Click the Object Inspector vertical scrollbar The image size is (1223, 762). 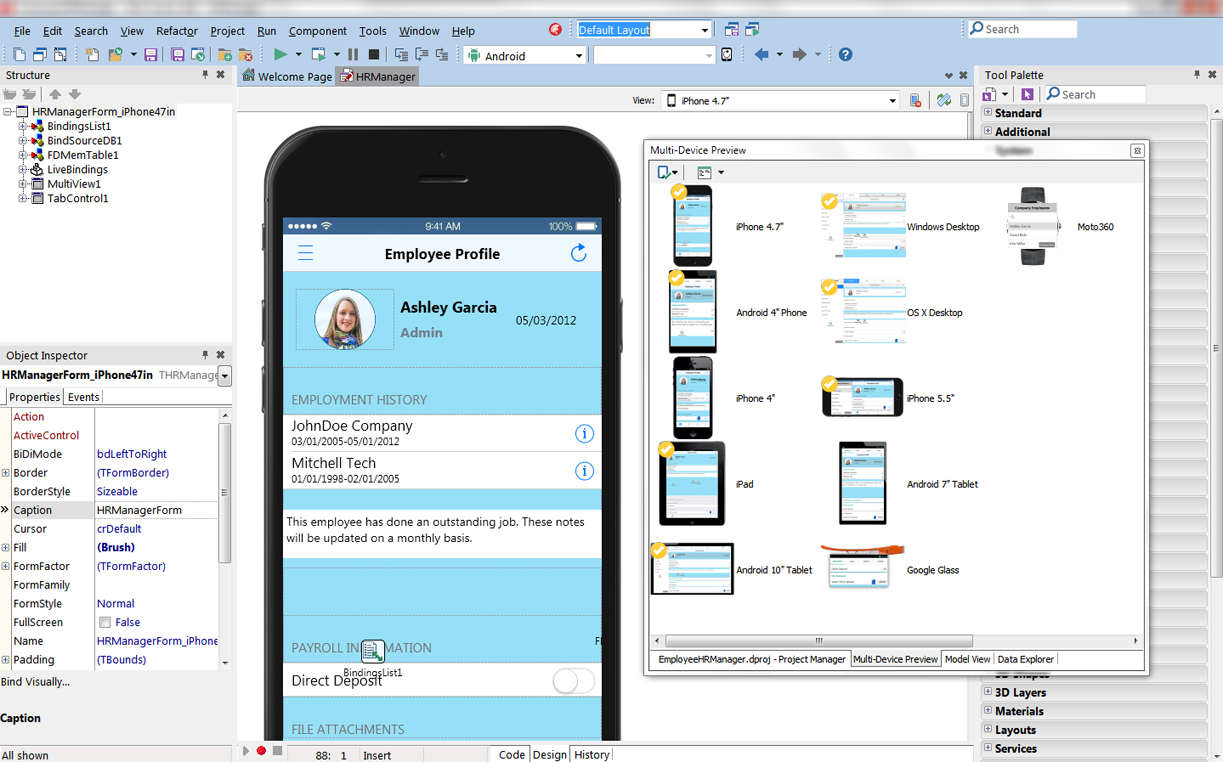(225, 491)
